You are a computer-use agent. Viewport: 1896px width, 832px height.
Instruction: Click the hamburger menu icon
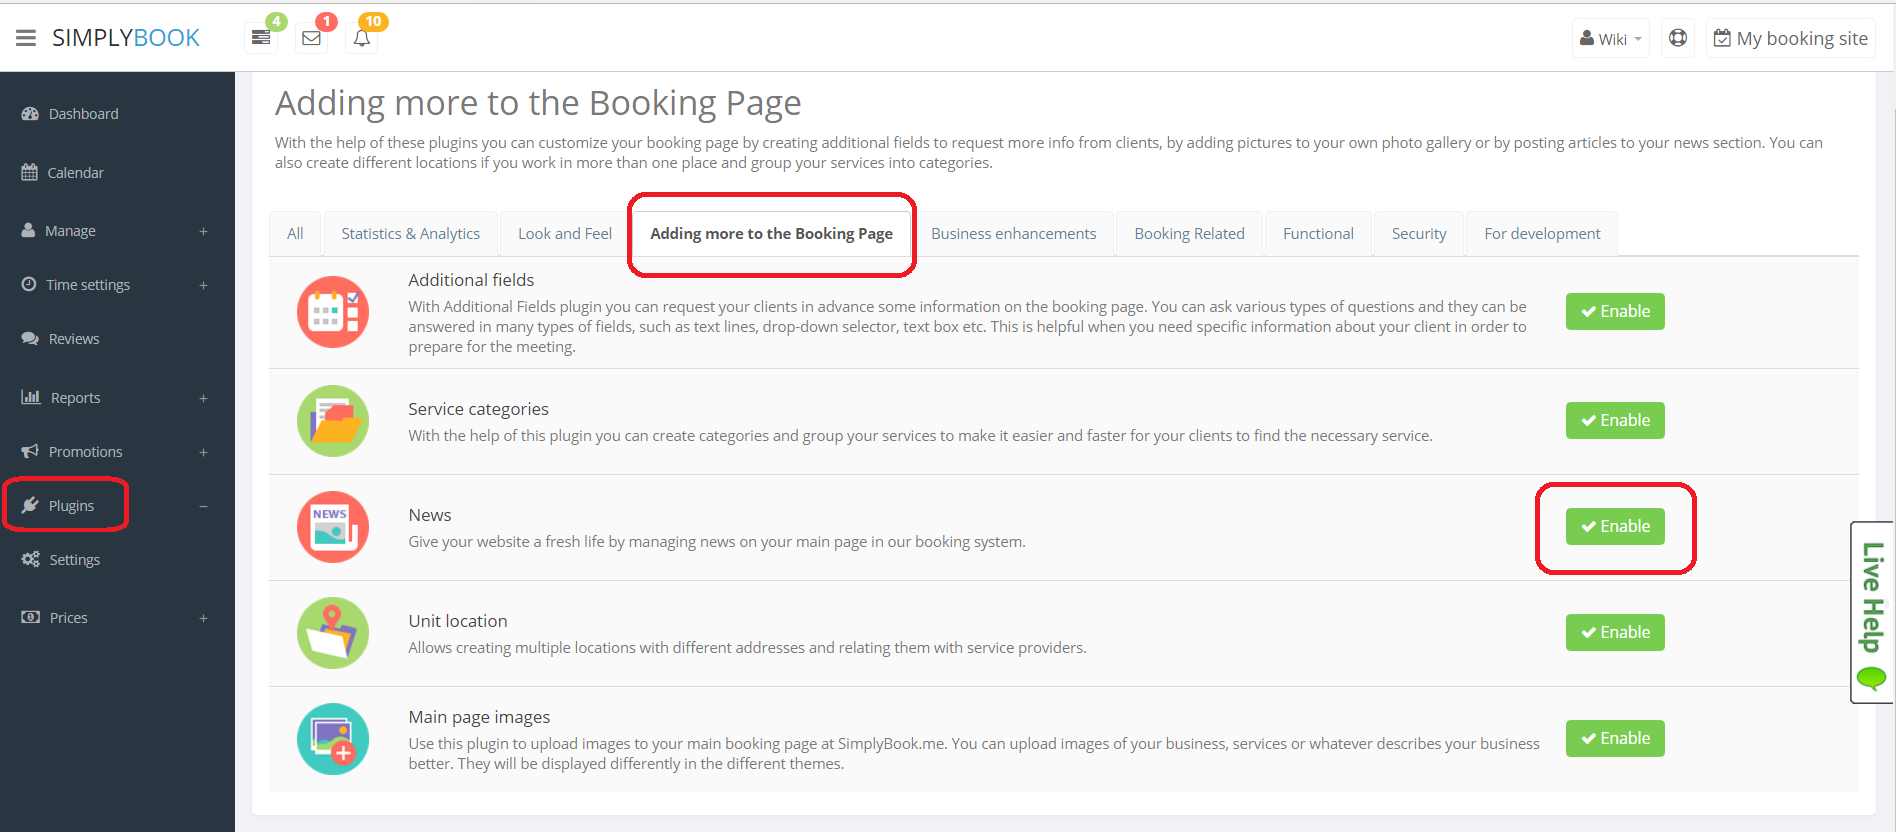(26, 38)
